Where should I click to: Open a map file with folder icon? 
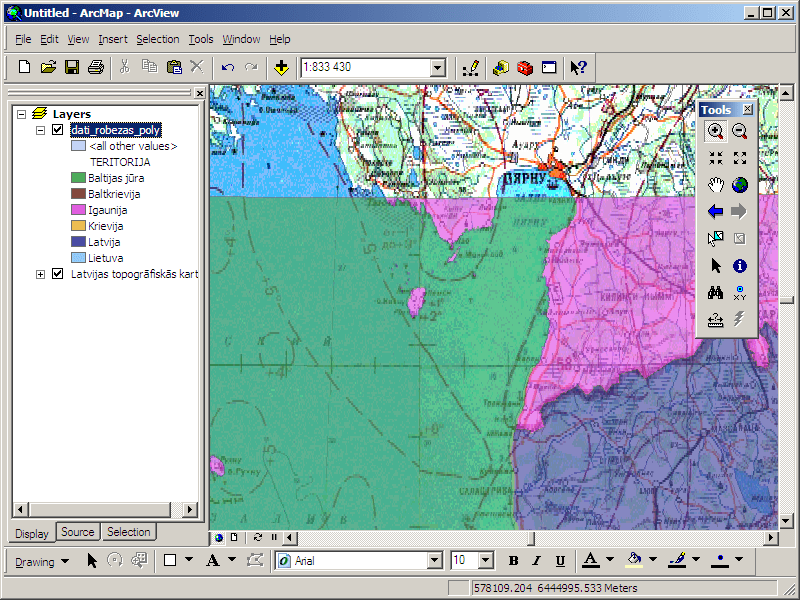[x=48, y=67]
